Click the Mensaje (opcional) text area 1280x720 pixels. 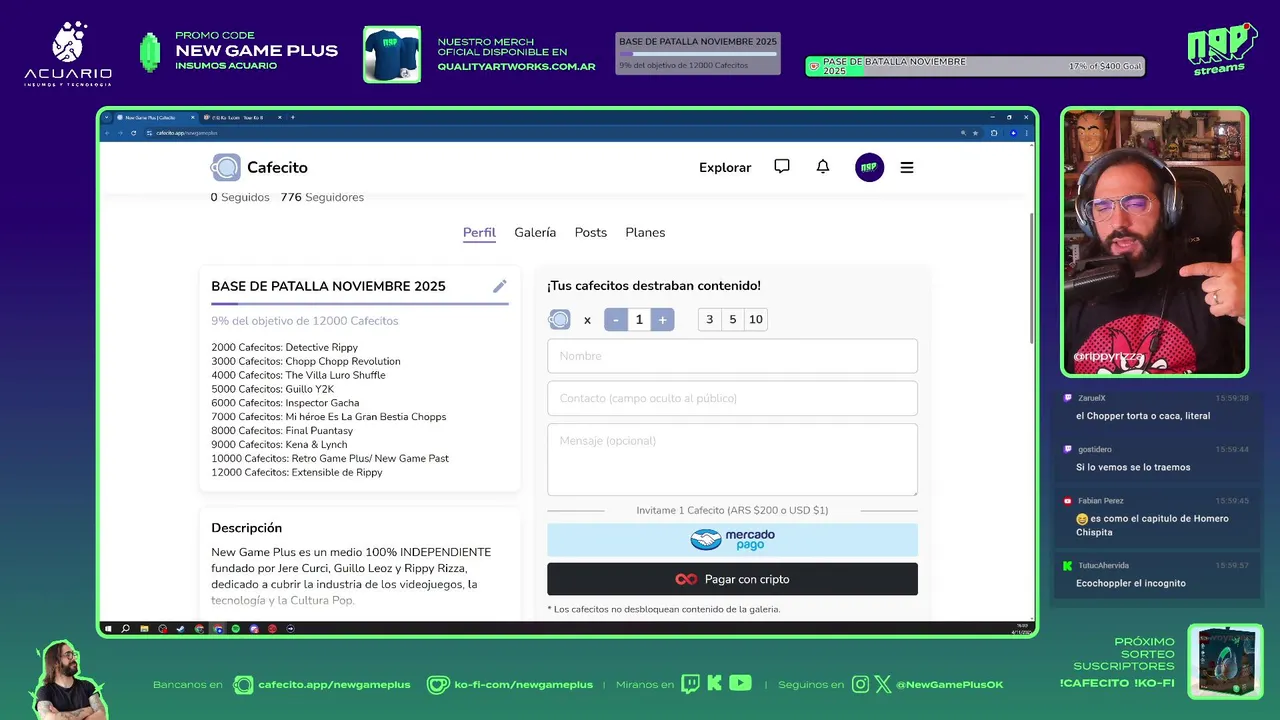732,459
